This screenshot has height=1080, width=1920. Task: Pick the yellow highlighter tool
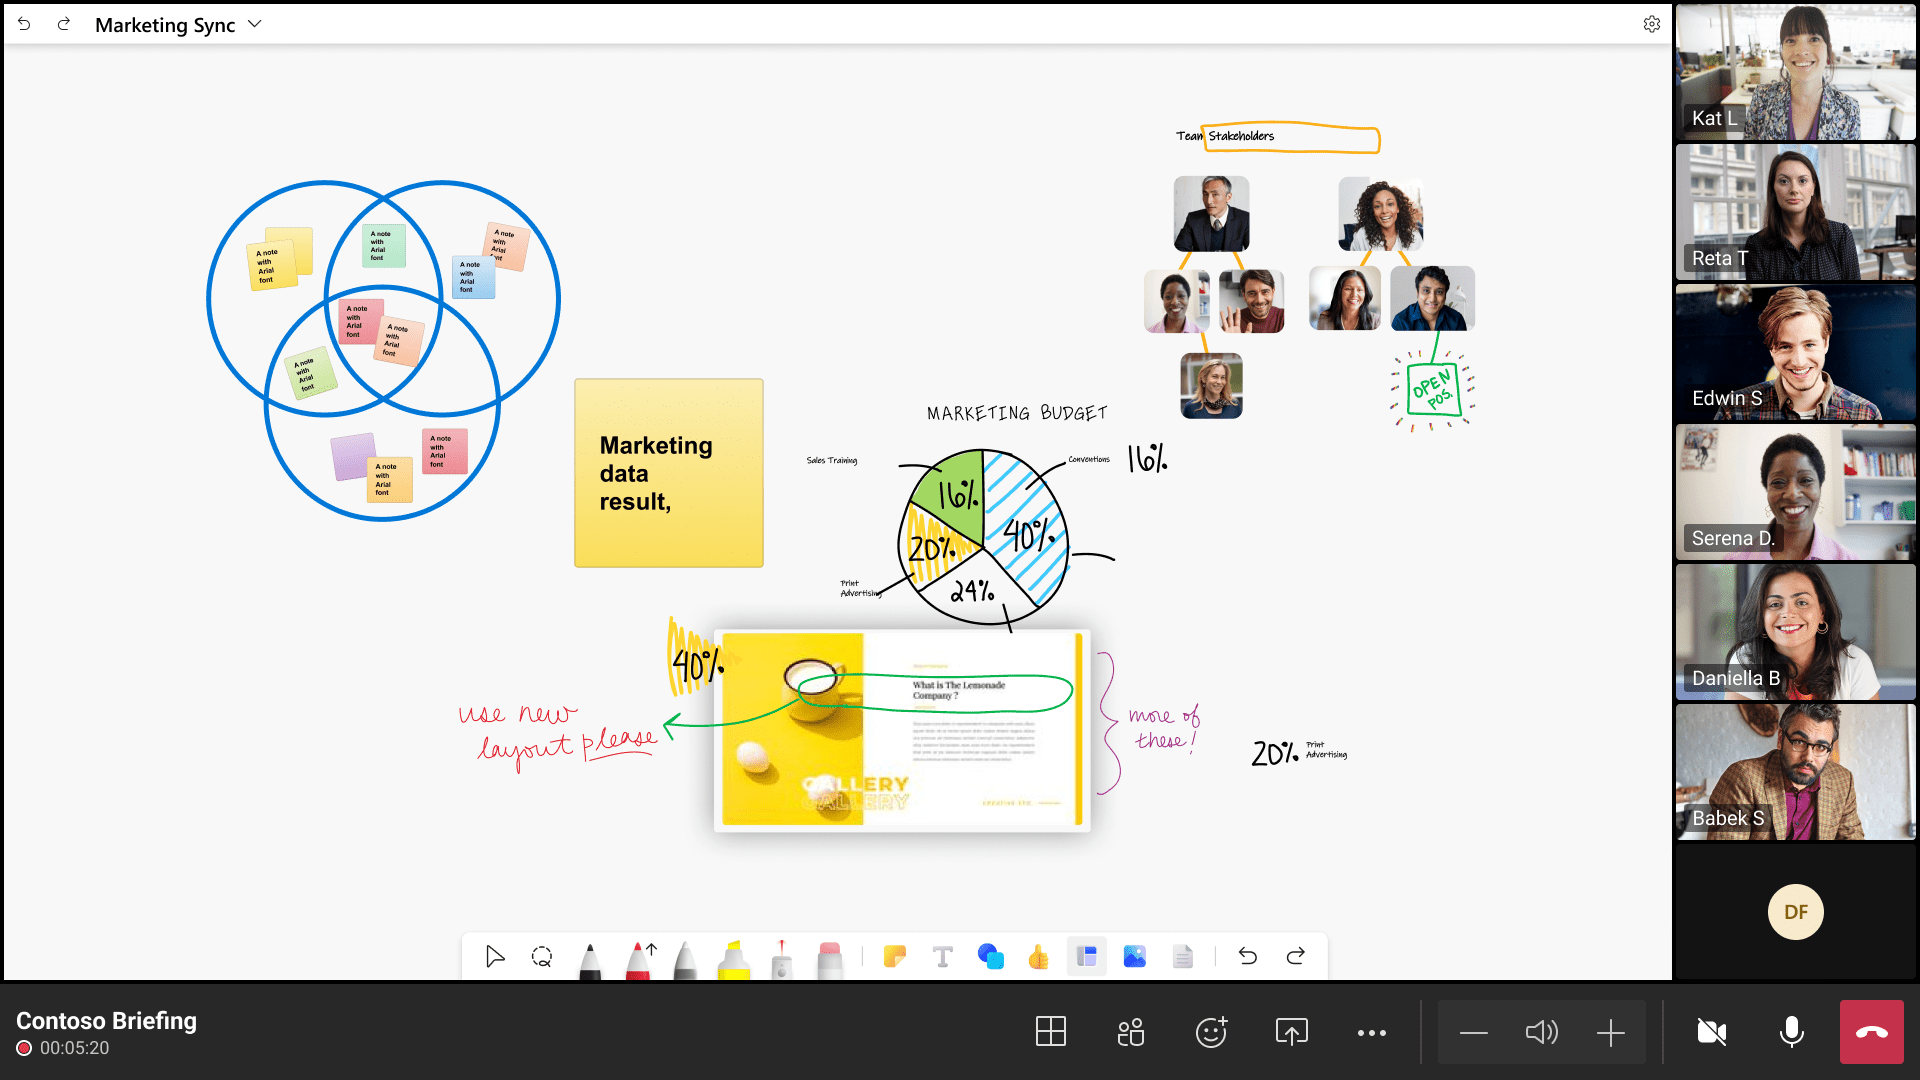pyautogui.click(x=733, y=959)
